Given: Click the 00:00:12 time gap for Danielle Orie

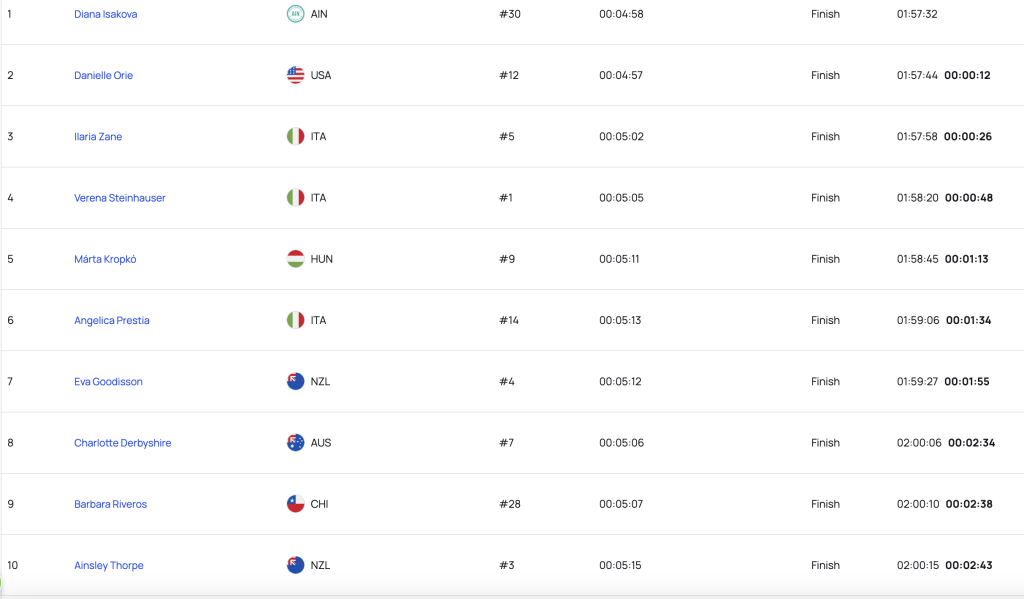Looking at the screenshot, I should [x=967, y=75].
